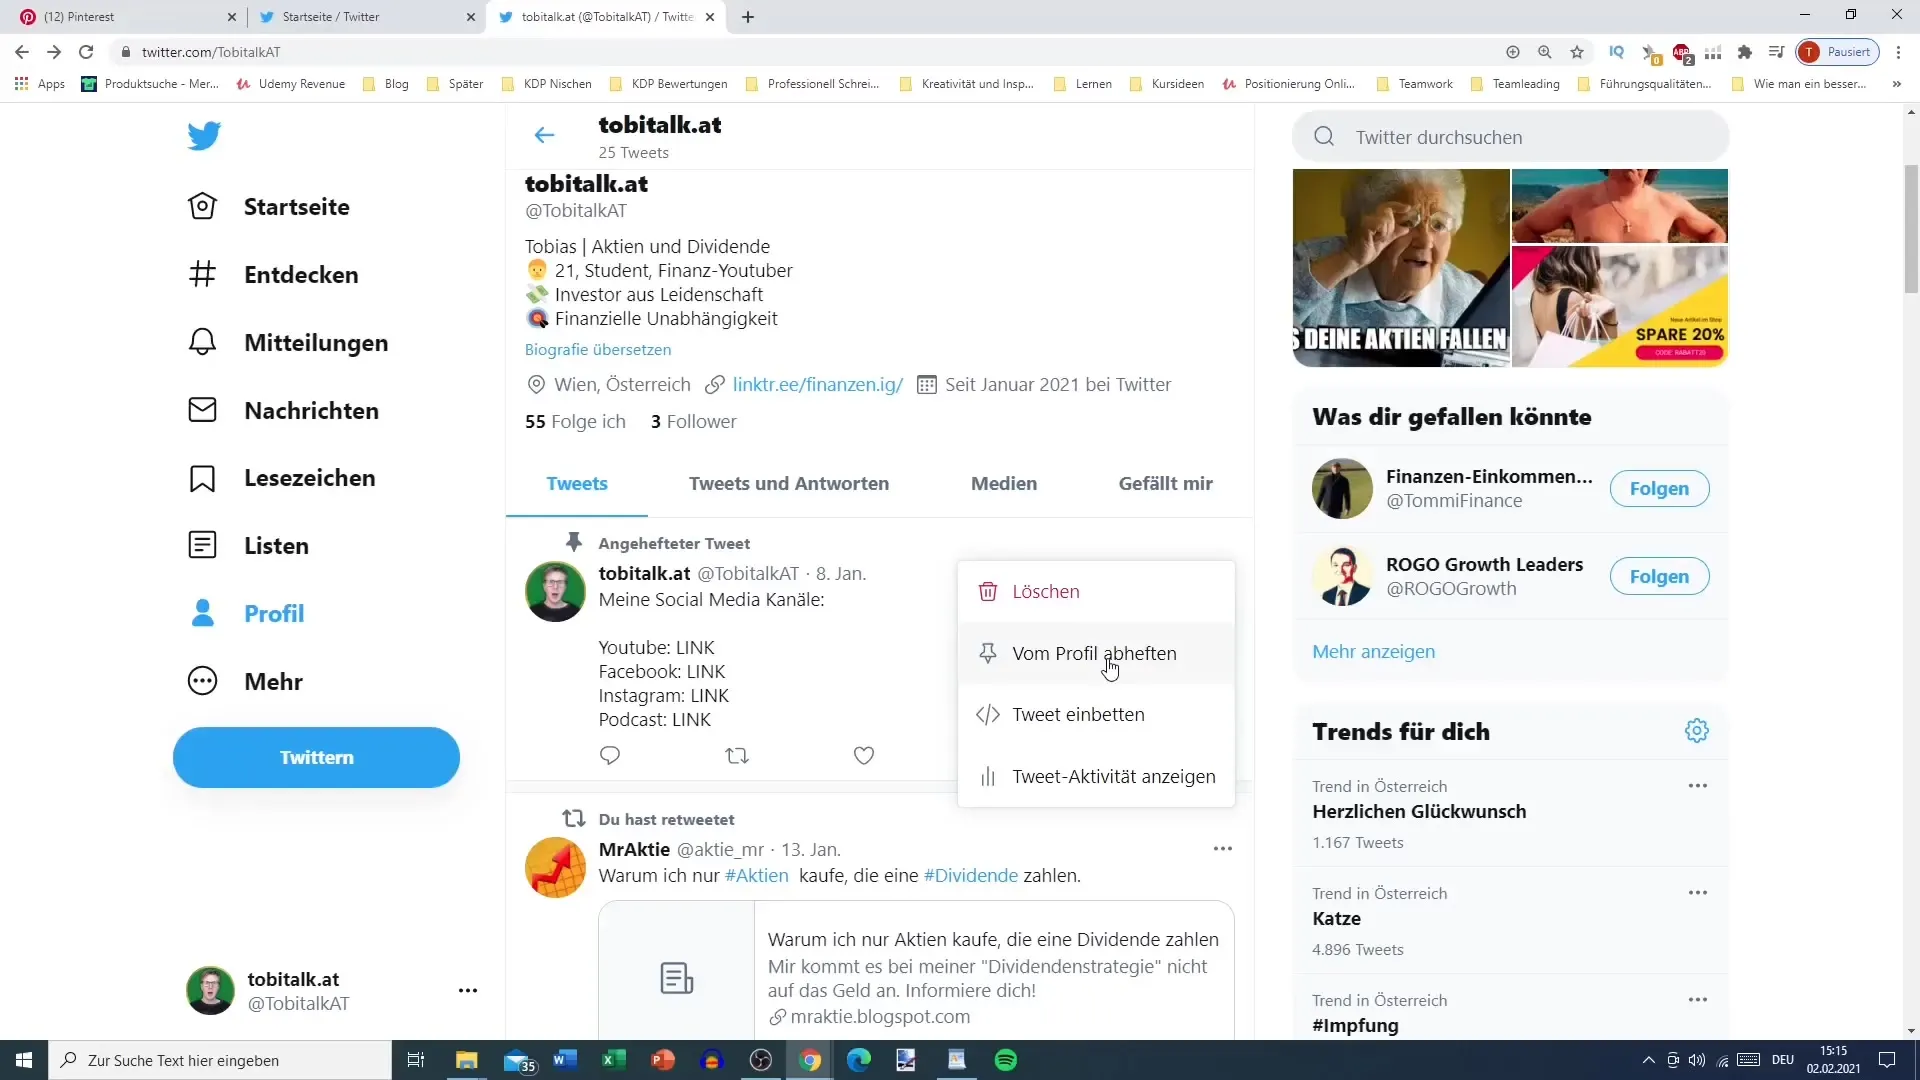Open the Windows Start menu
The image size is (1920, 1080).
[24, 1060]
